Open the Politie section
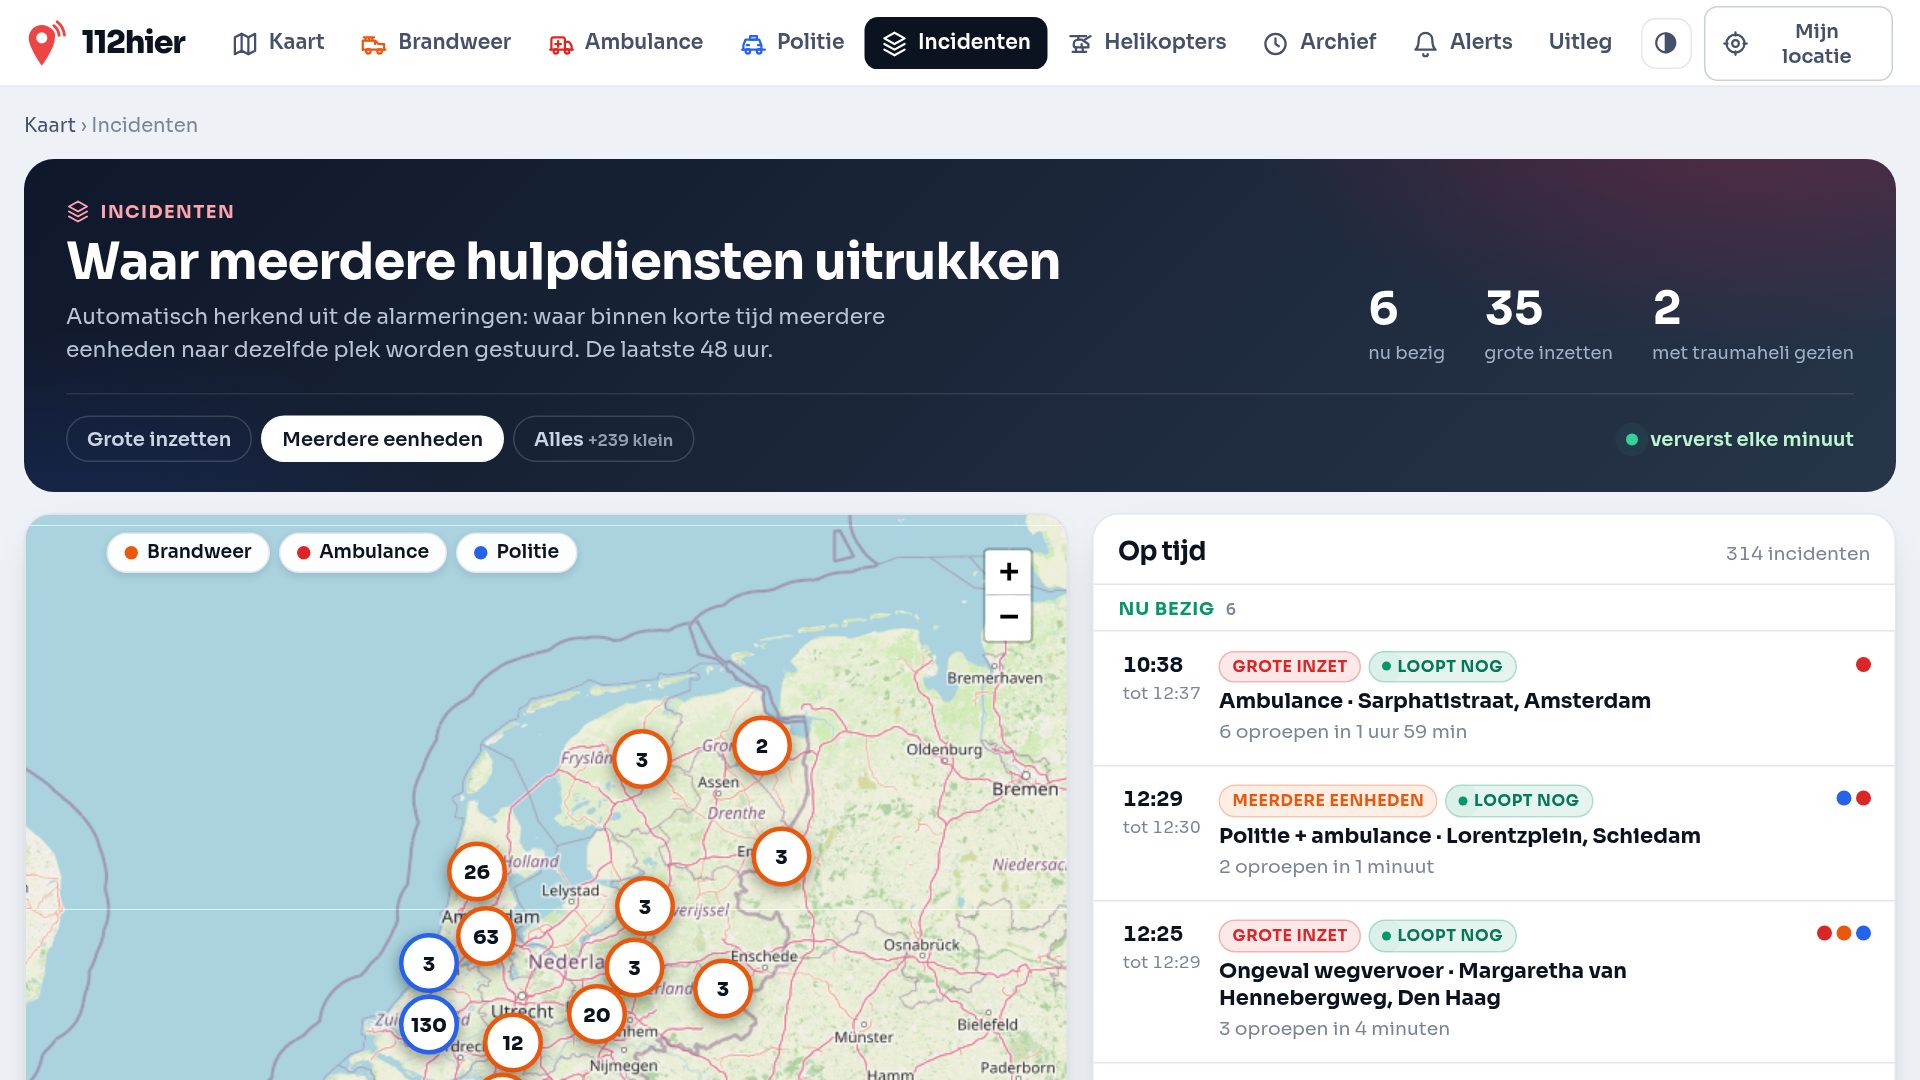 tap(792, 42)
